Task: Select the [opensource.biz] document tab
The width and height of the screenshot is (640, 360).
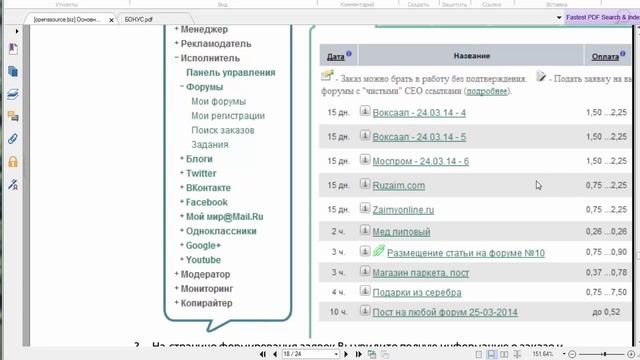Action: (67, 20)
